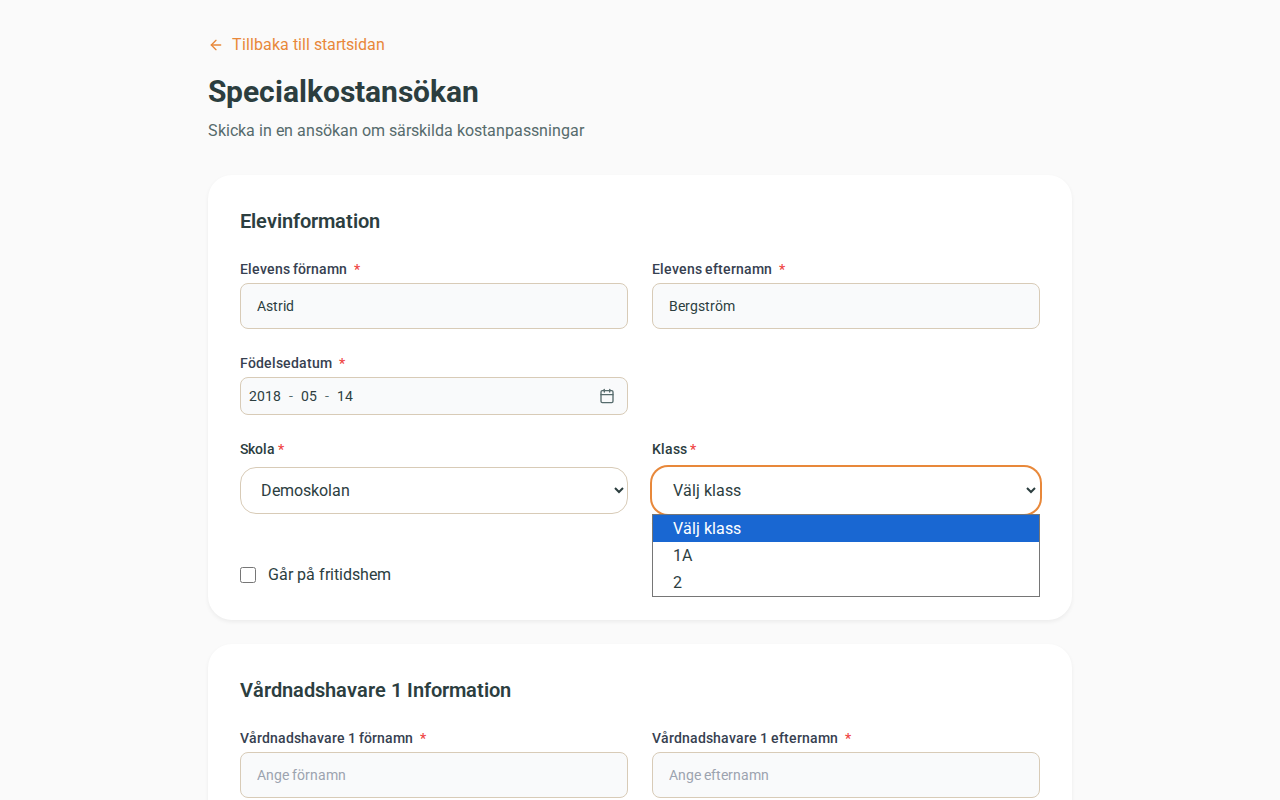
Task: Click the 'Elevinformation' section title
Action: (x=310, y=221)
